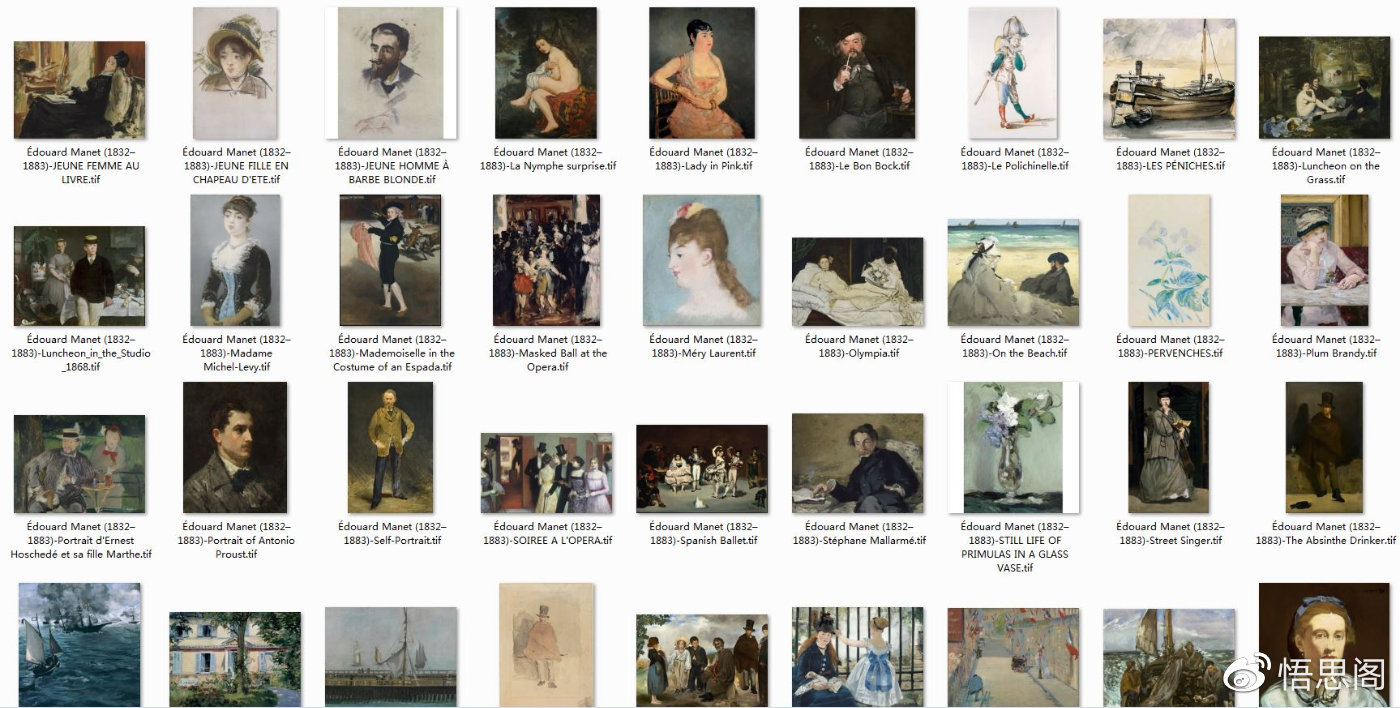Click the Stéphane Mallarmé.tif filename

858,533
